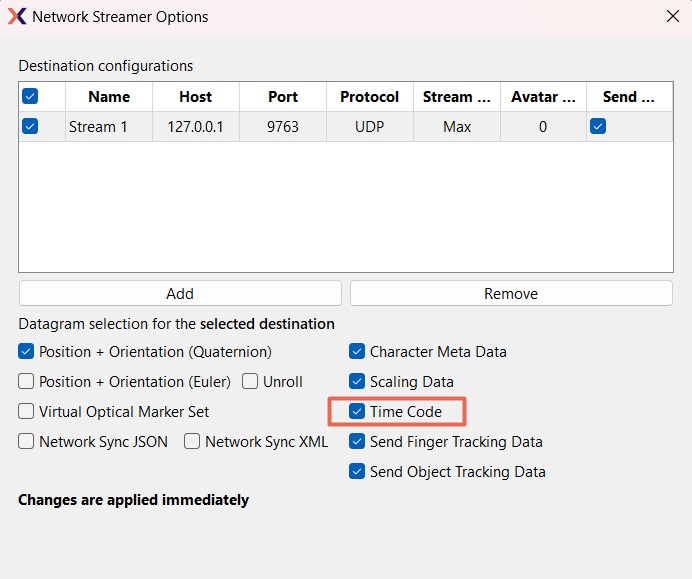Image resolution: width=692 pixels, height=579 pixels.
Task: Click the Host field 127.0.0.1
Action: (x=196, y=127)
